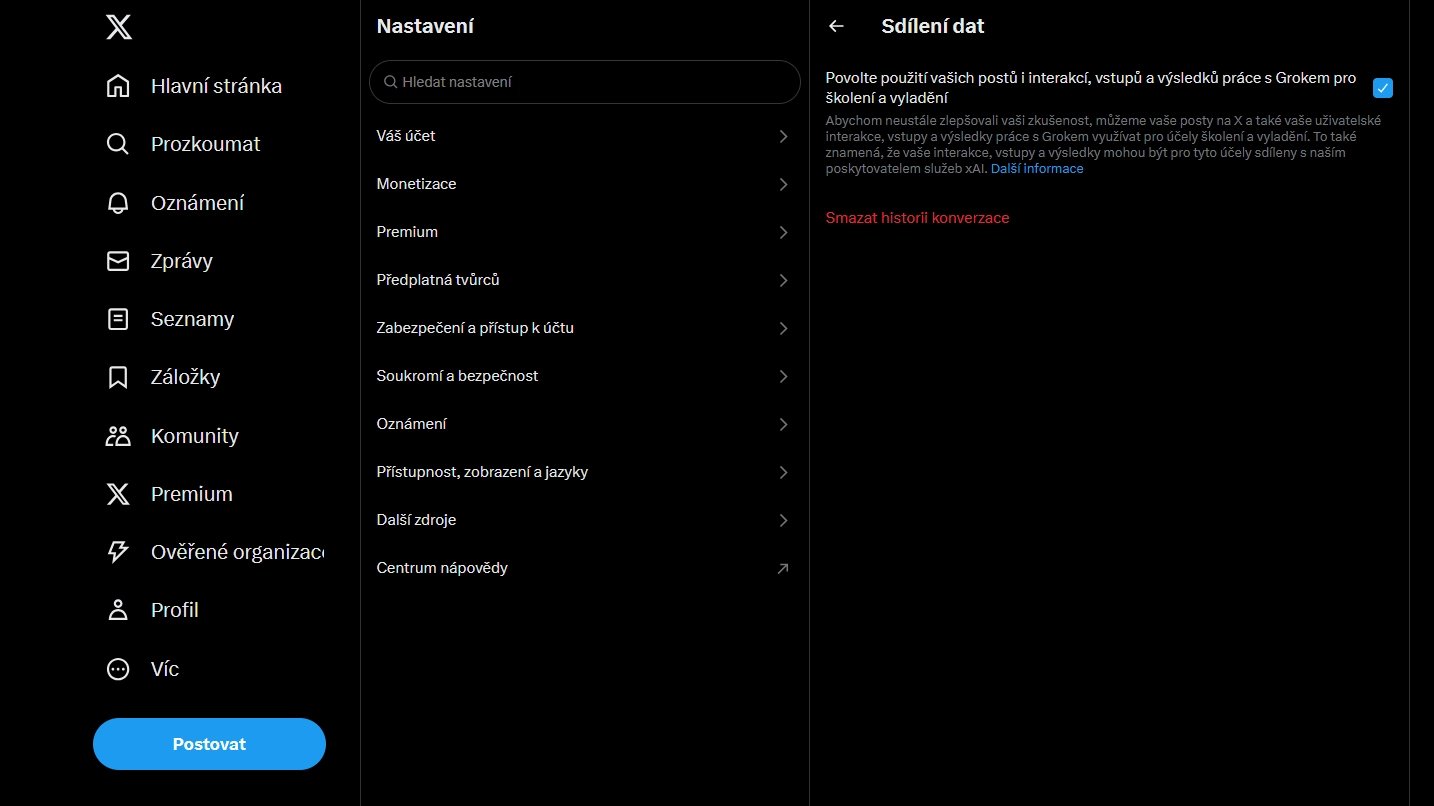1434x806 pixels.
Task: Go back with the arrow icon
Action: 837,27
